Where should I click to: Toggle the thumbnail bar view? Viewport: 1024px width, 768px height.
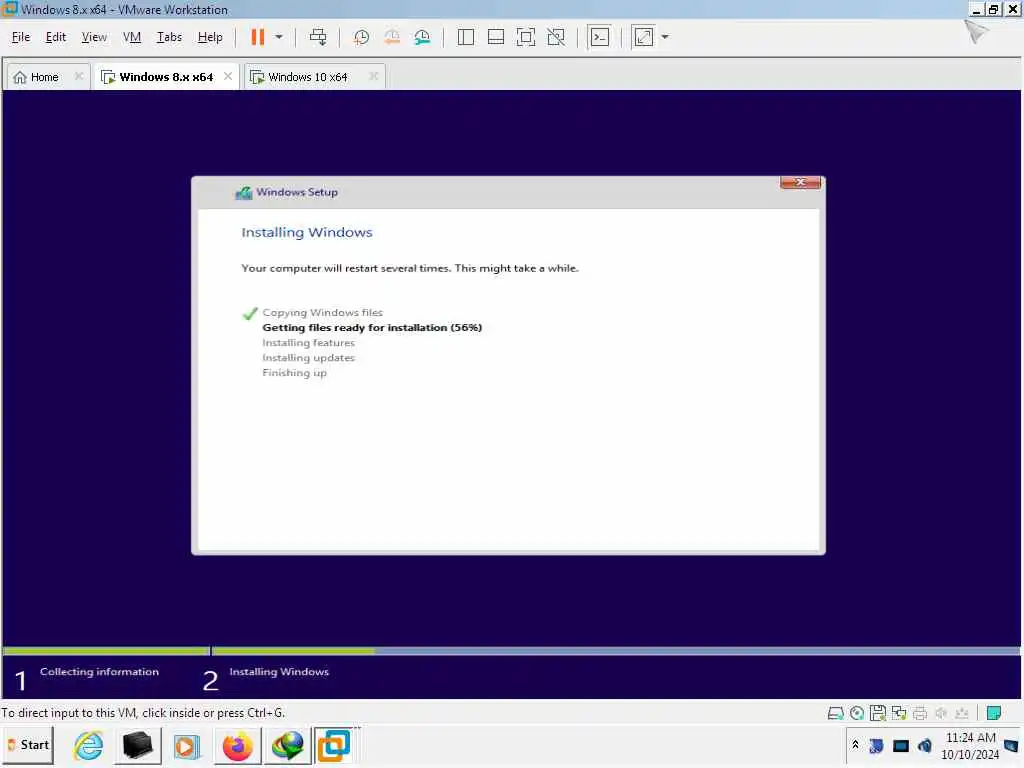pos(496,37)
